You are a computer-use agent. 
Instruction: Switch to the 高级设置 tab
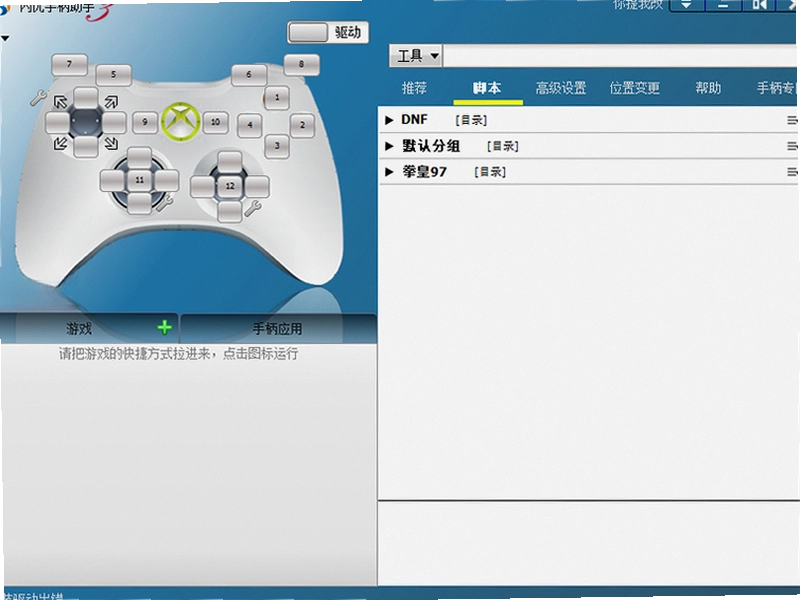click(561, 88)
